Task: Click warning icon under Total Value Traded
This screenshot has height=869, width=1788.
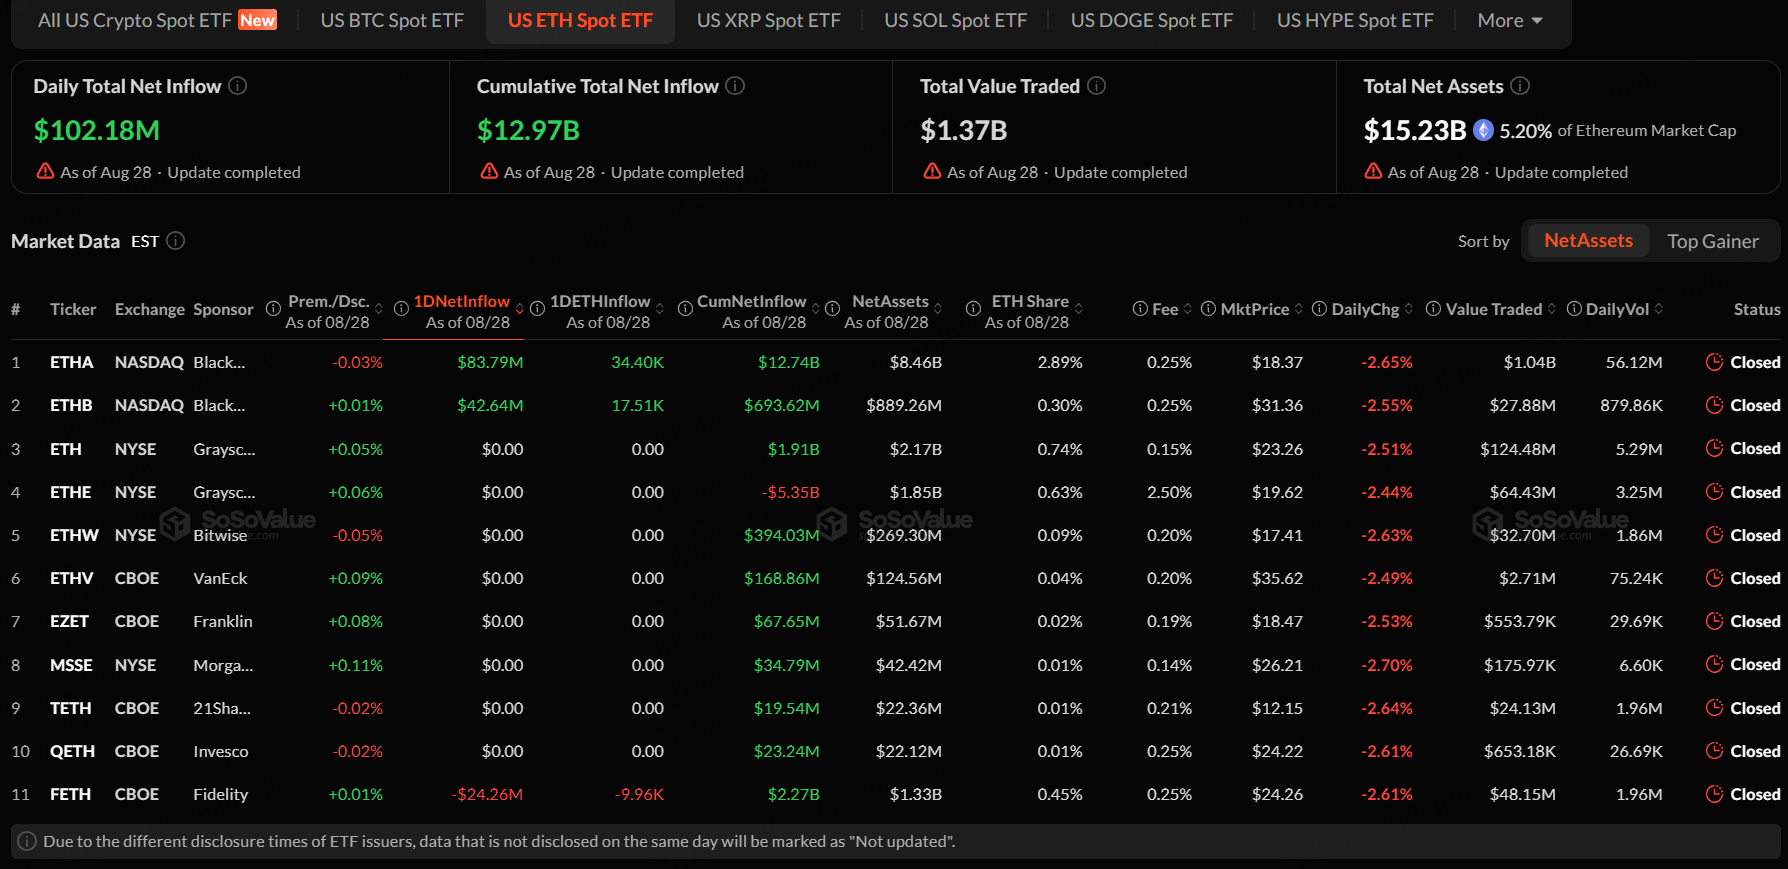Action: click(x=932, y=171)
